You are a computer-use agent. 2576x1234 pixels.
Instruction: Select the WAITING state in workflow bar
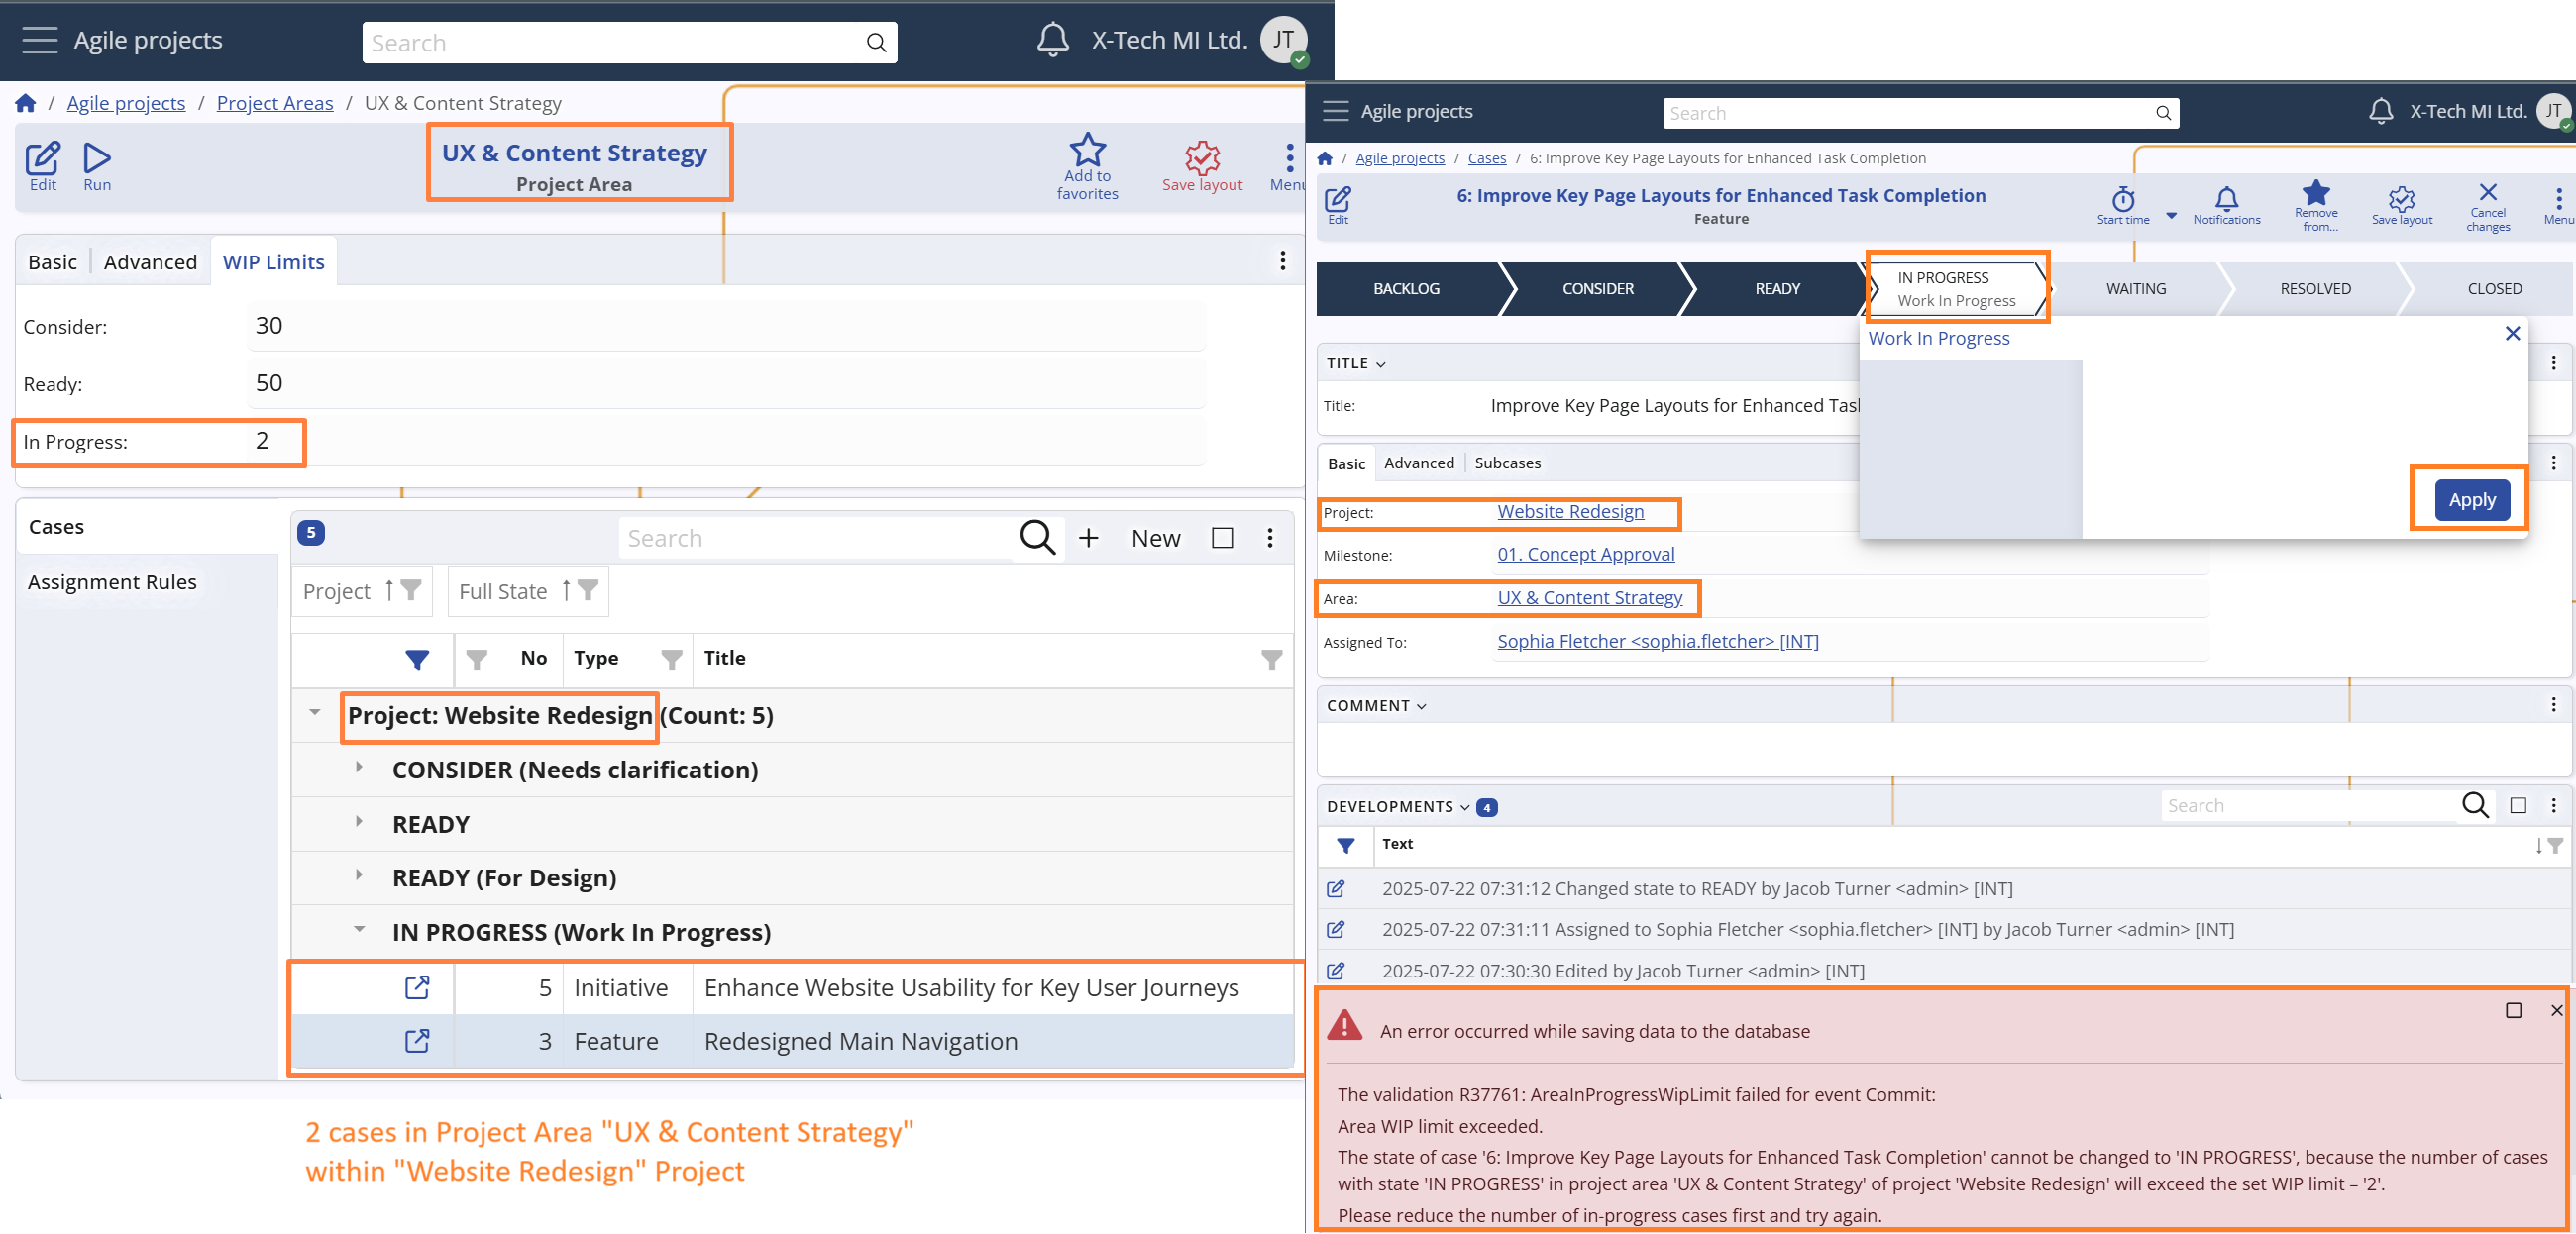click(x=2135, y=289)
